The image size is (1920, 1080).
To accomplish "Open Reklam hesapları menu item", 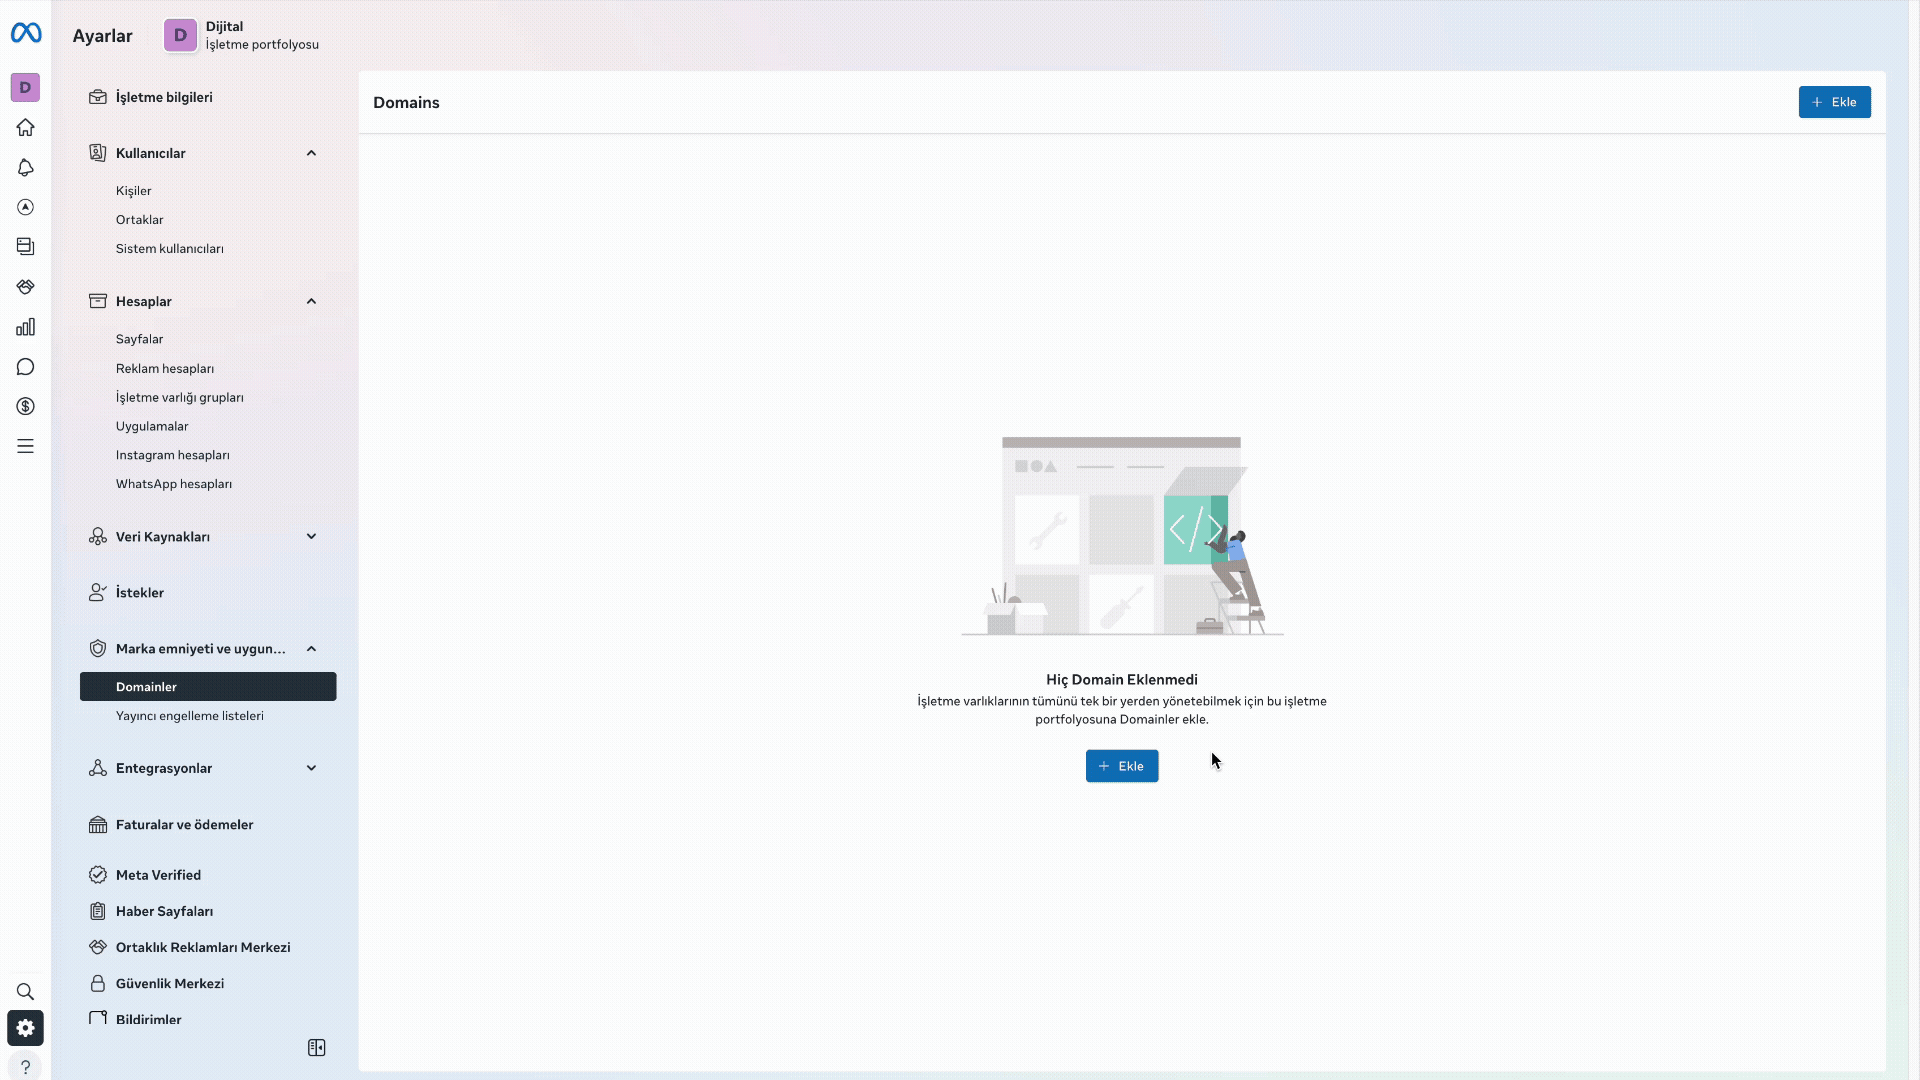I will tap(165, 368).
